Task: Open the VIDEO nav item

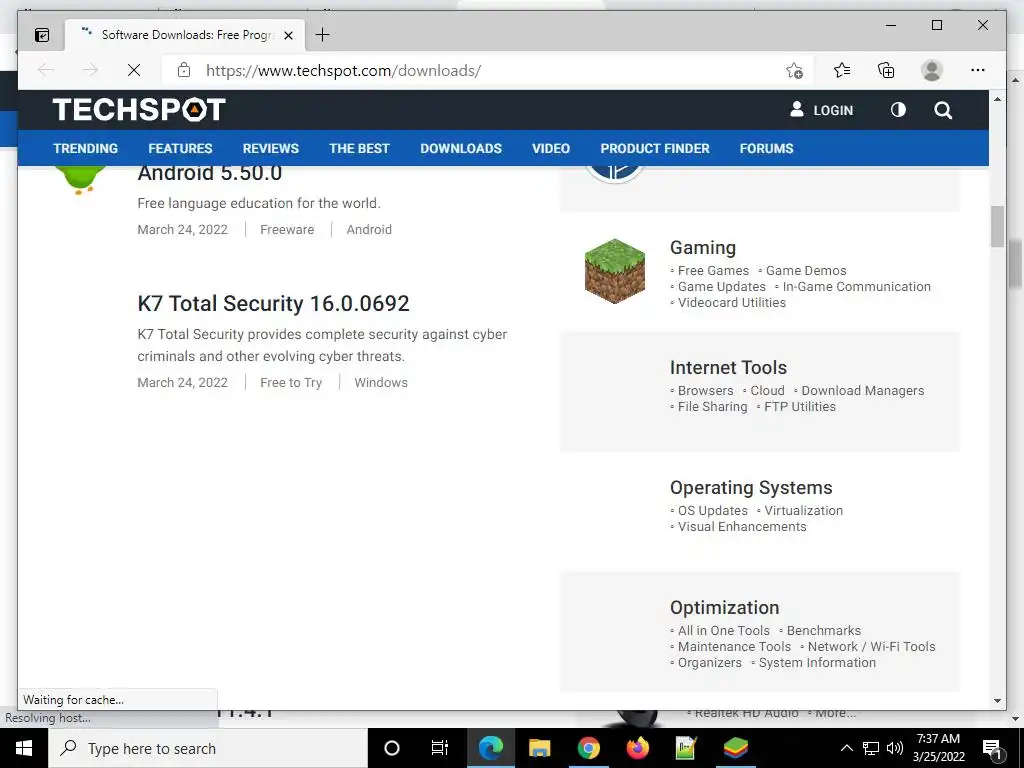Action: [551, 148]
